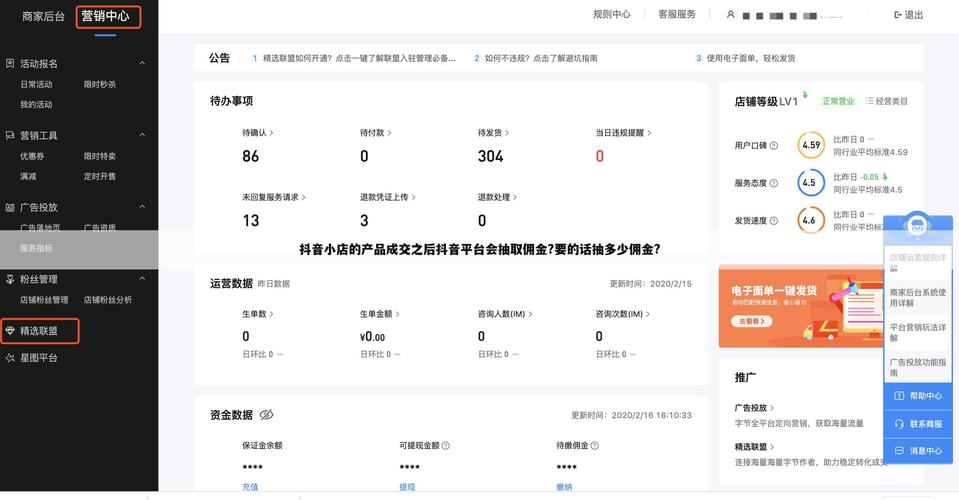
Task: Open 当日违规提醒 details
Action: pos(623,133)
